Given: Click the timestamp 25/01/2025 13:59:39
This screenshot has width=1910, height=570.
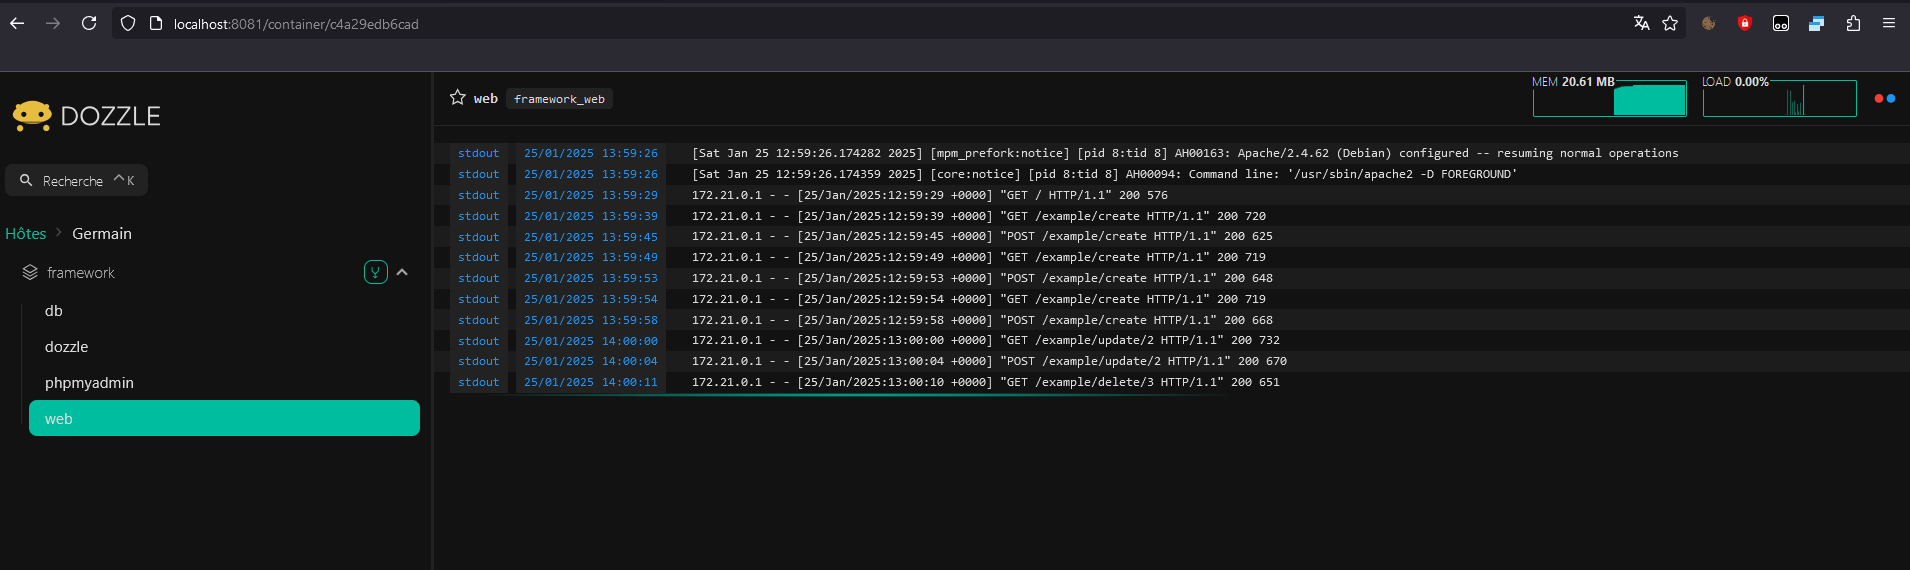Looking at the screenshot, I should coord(591,216).
